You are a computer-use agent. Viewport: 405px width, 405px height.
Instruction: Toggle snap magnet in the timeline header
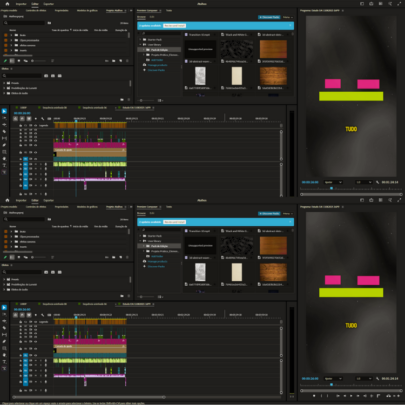pos(22,315)
